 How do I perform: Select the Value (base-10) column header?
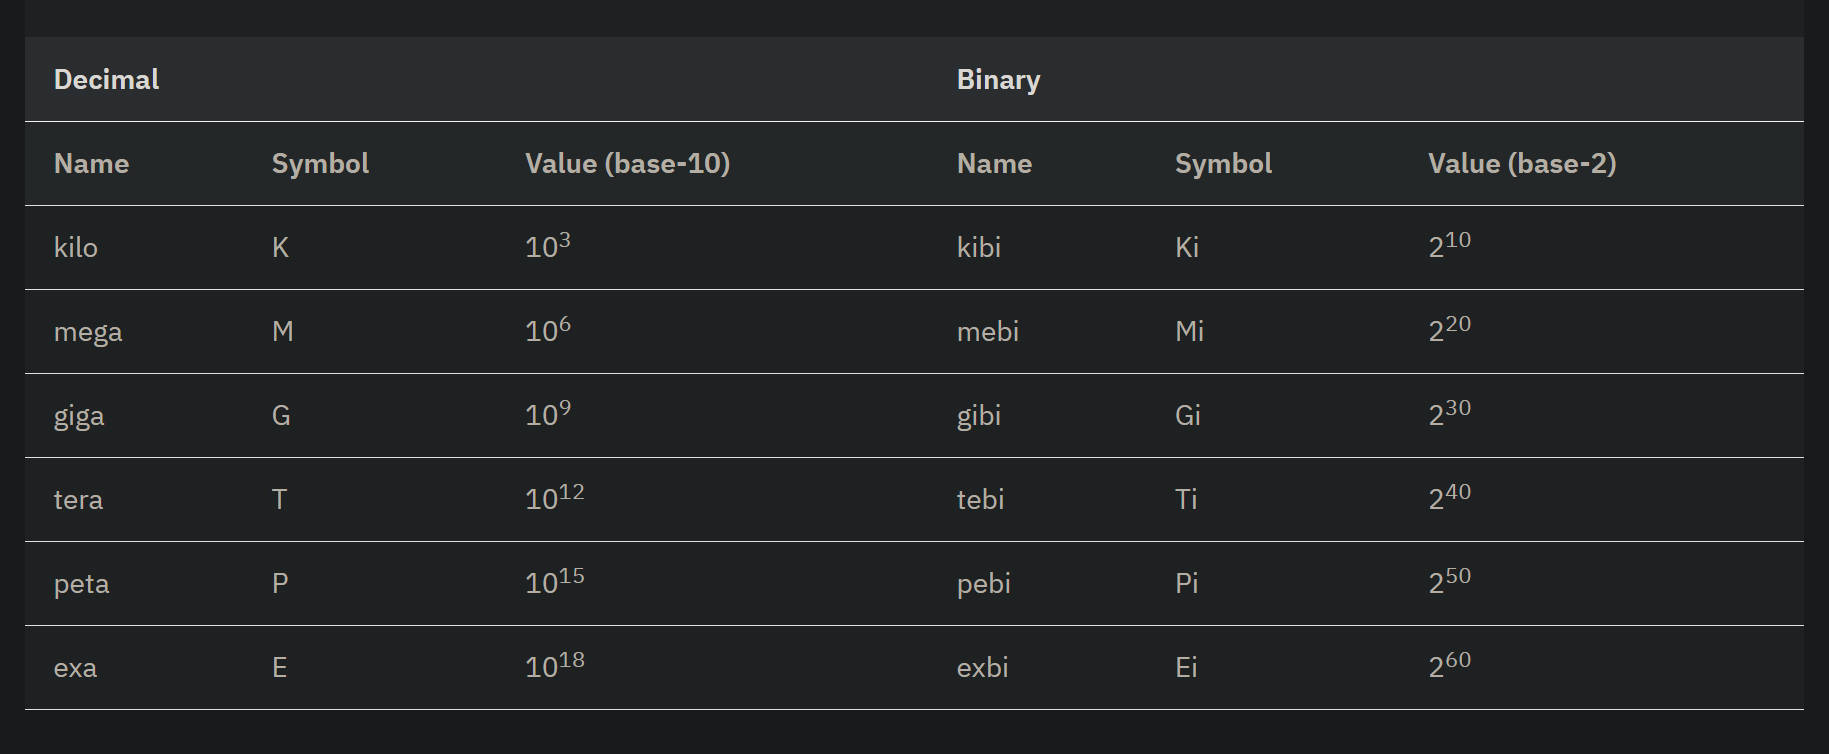point(627,164)
